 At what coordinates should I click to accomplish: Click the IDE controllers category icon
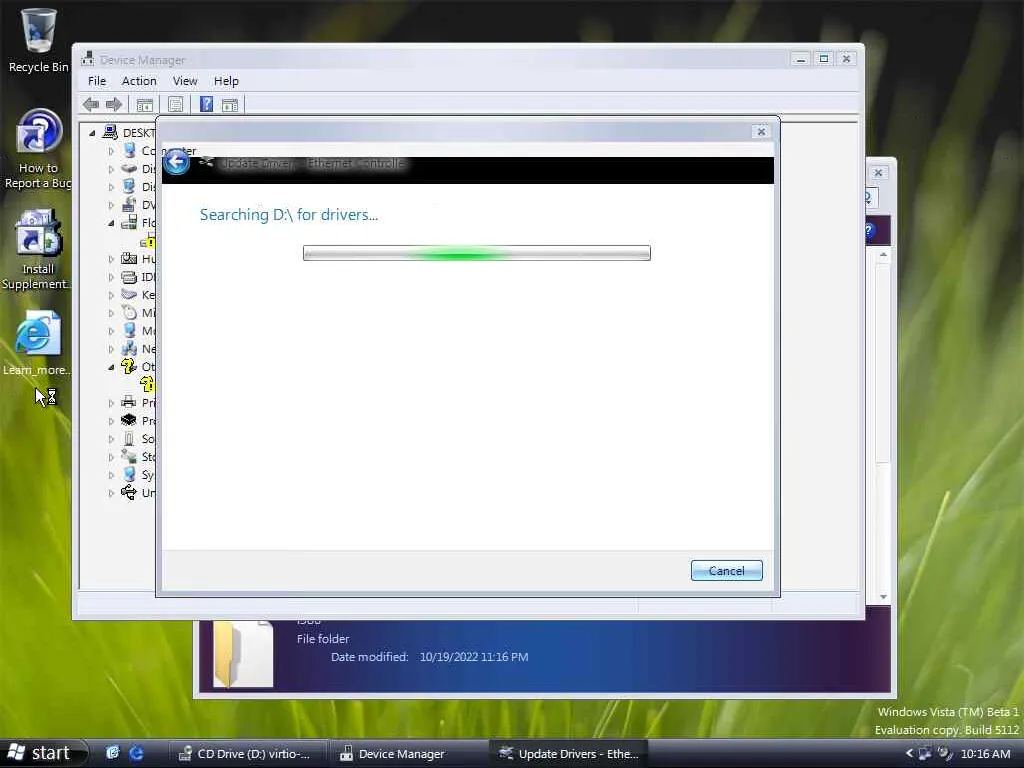click(129, 277)
